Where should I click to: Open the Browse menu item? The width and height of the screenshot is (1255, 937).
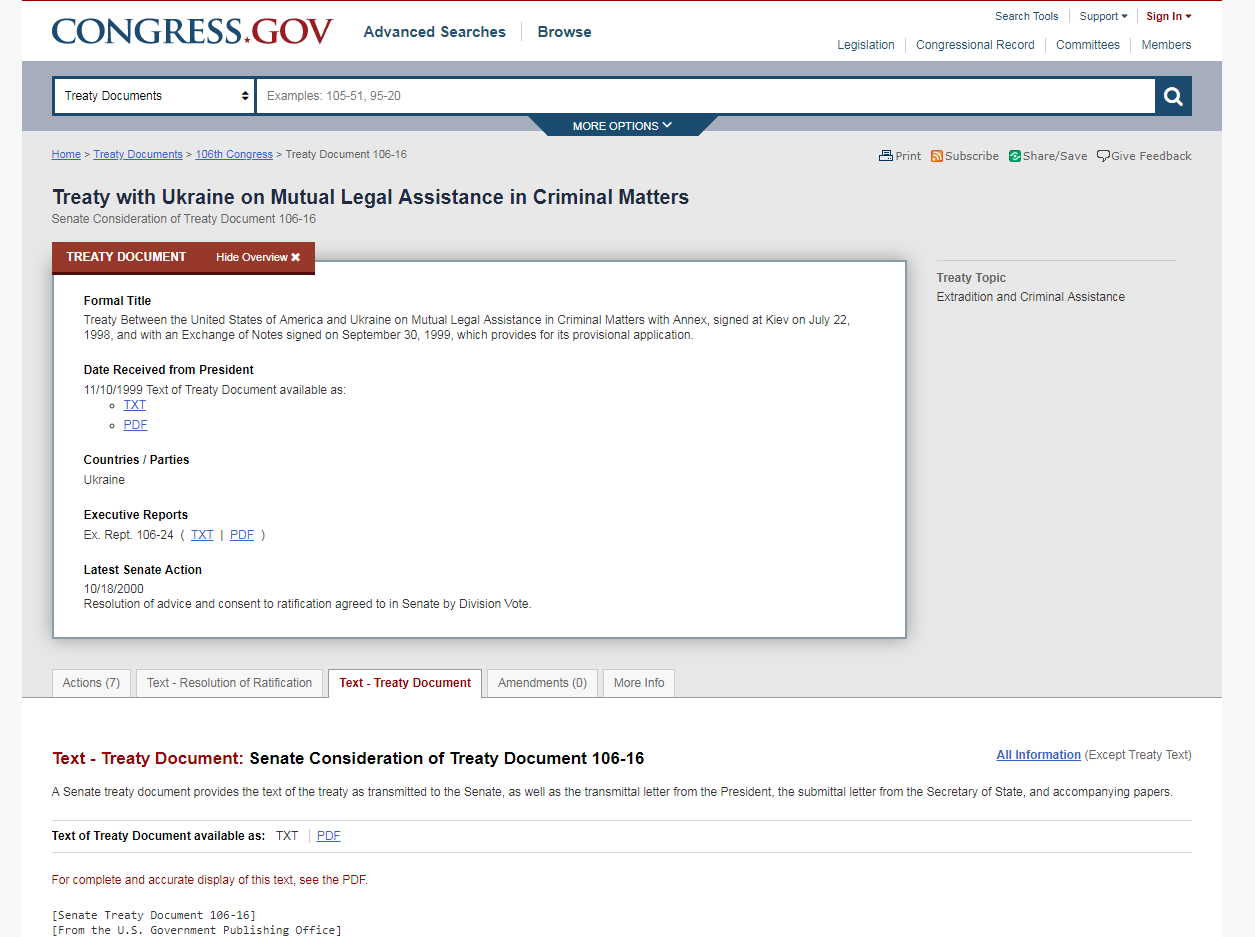tap(565, 32)
